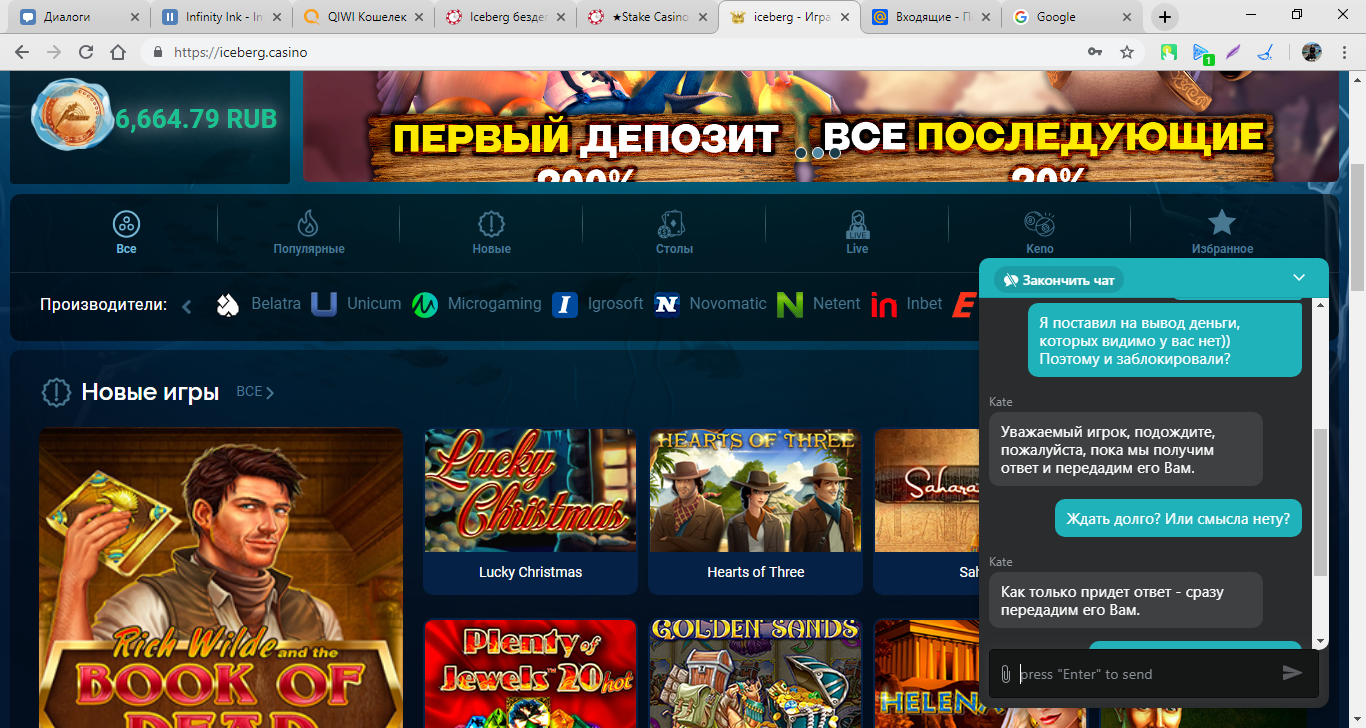This screenshot has height=728, width=1366.
Task: Open the Chrome three-dot menu
Action: point(1345,52)
